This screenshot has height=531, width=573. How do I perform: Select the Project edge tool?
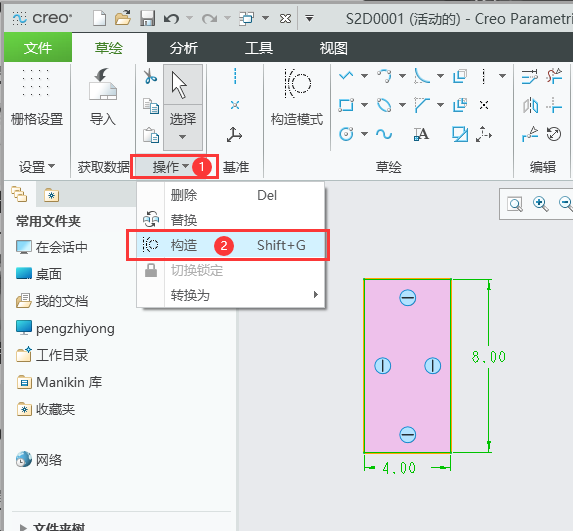(460, 134)
